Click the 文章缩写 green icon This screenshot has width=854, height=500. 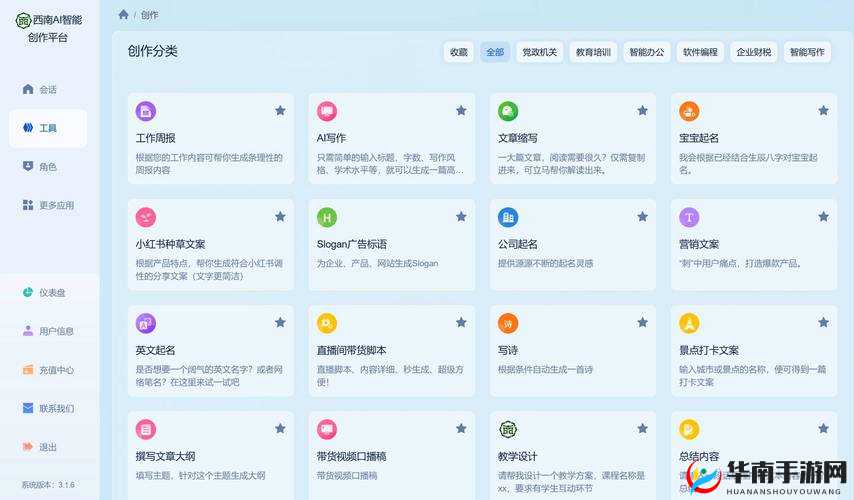(x=508, y=111)
